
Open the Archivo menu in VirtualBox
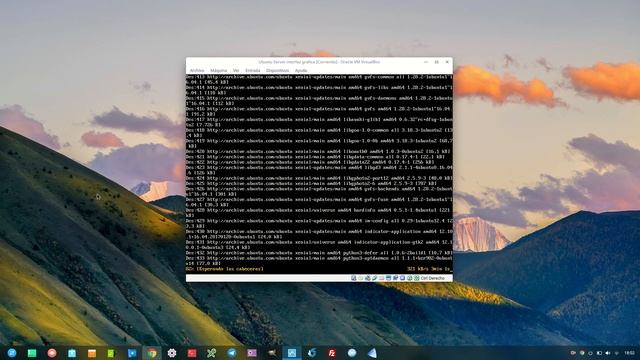(197, 71)
